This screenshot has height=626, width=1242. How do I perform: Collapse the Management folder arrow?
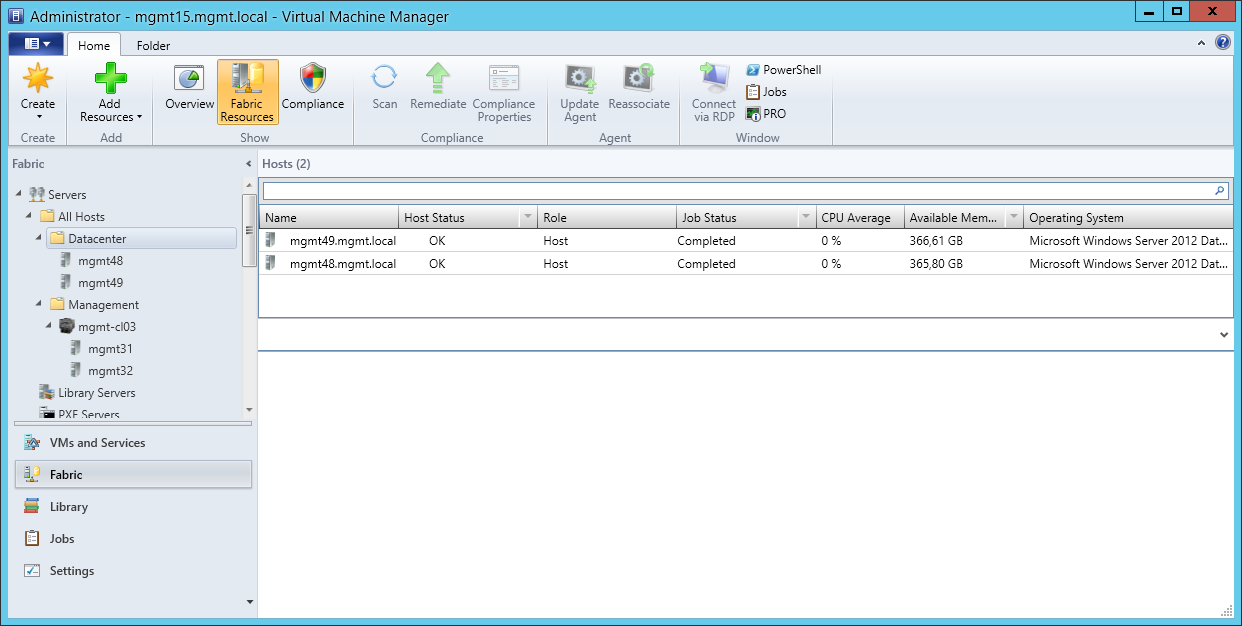(39, 305)
